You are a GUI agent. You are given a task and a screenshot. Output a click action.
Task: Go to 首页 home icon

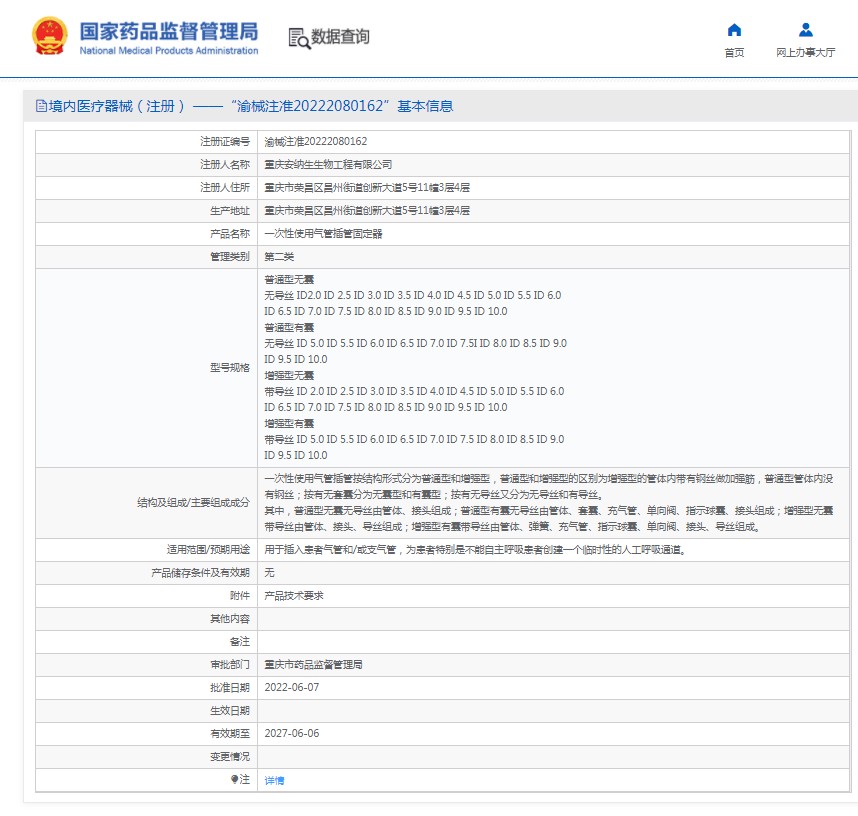[x=734, y=30]
